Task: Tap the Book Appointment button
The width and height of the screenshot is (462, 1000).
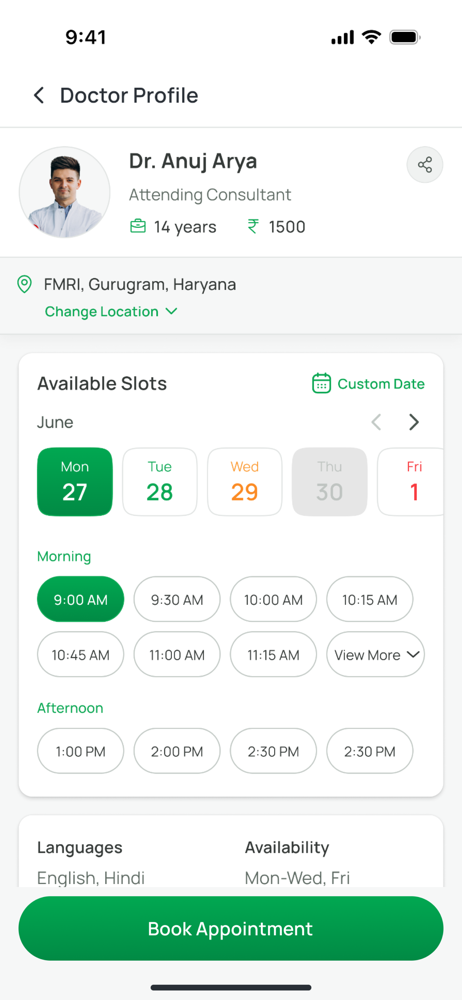Action: click(231, 929)
